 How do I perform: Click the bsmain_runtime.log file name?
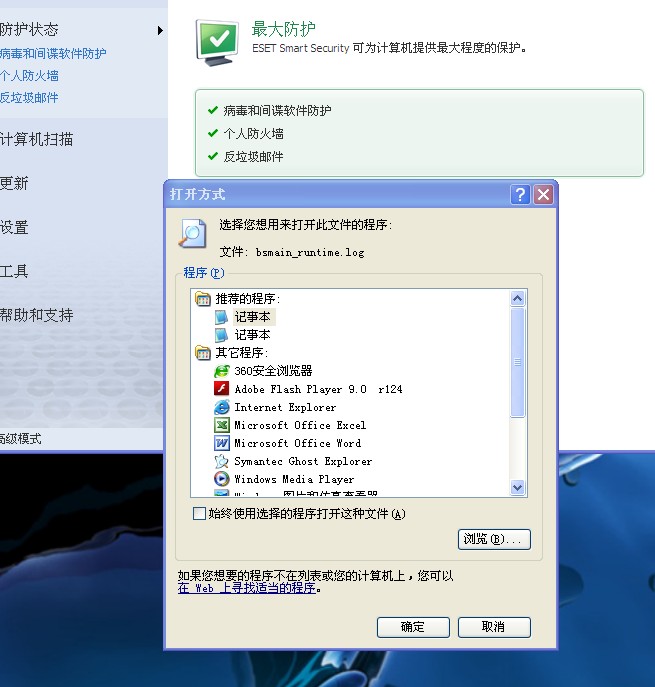tap(310, 252)
